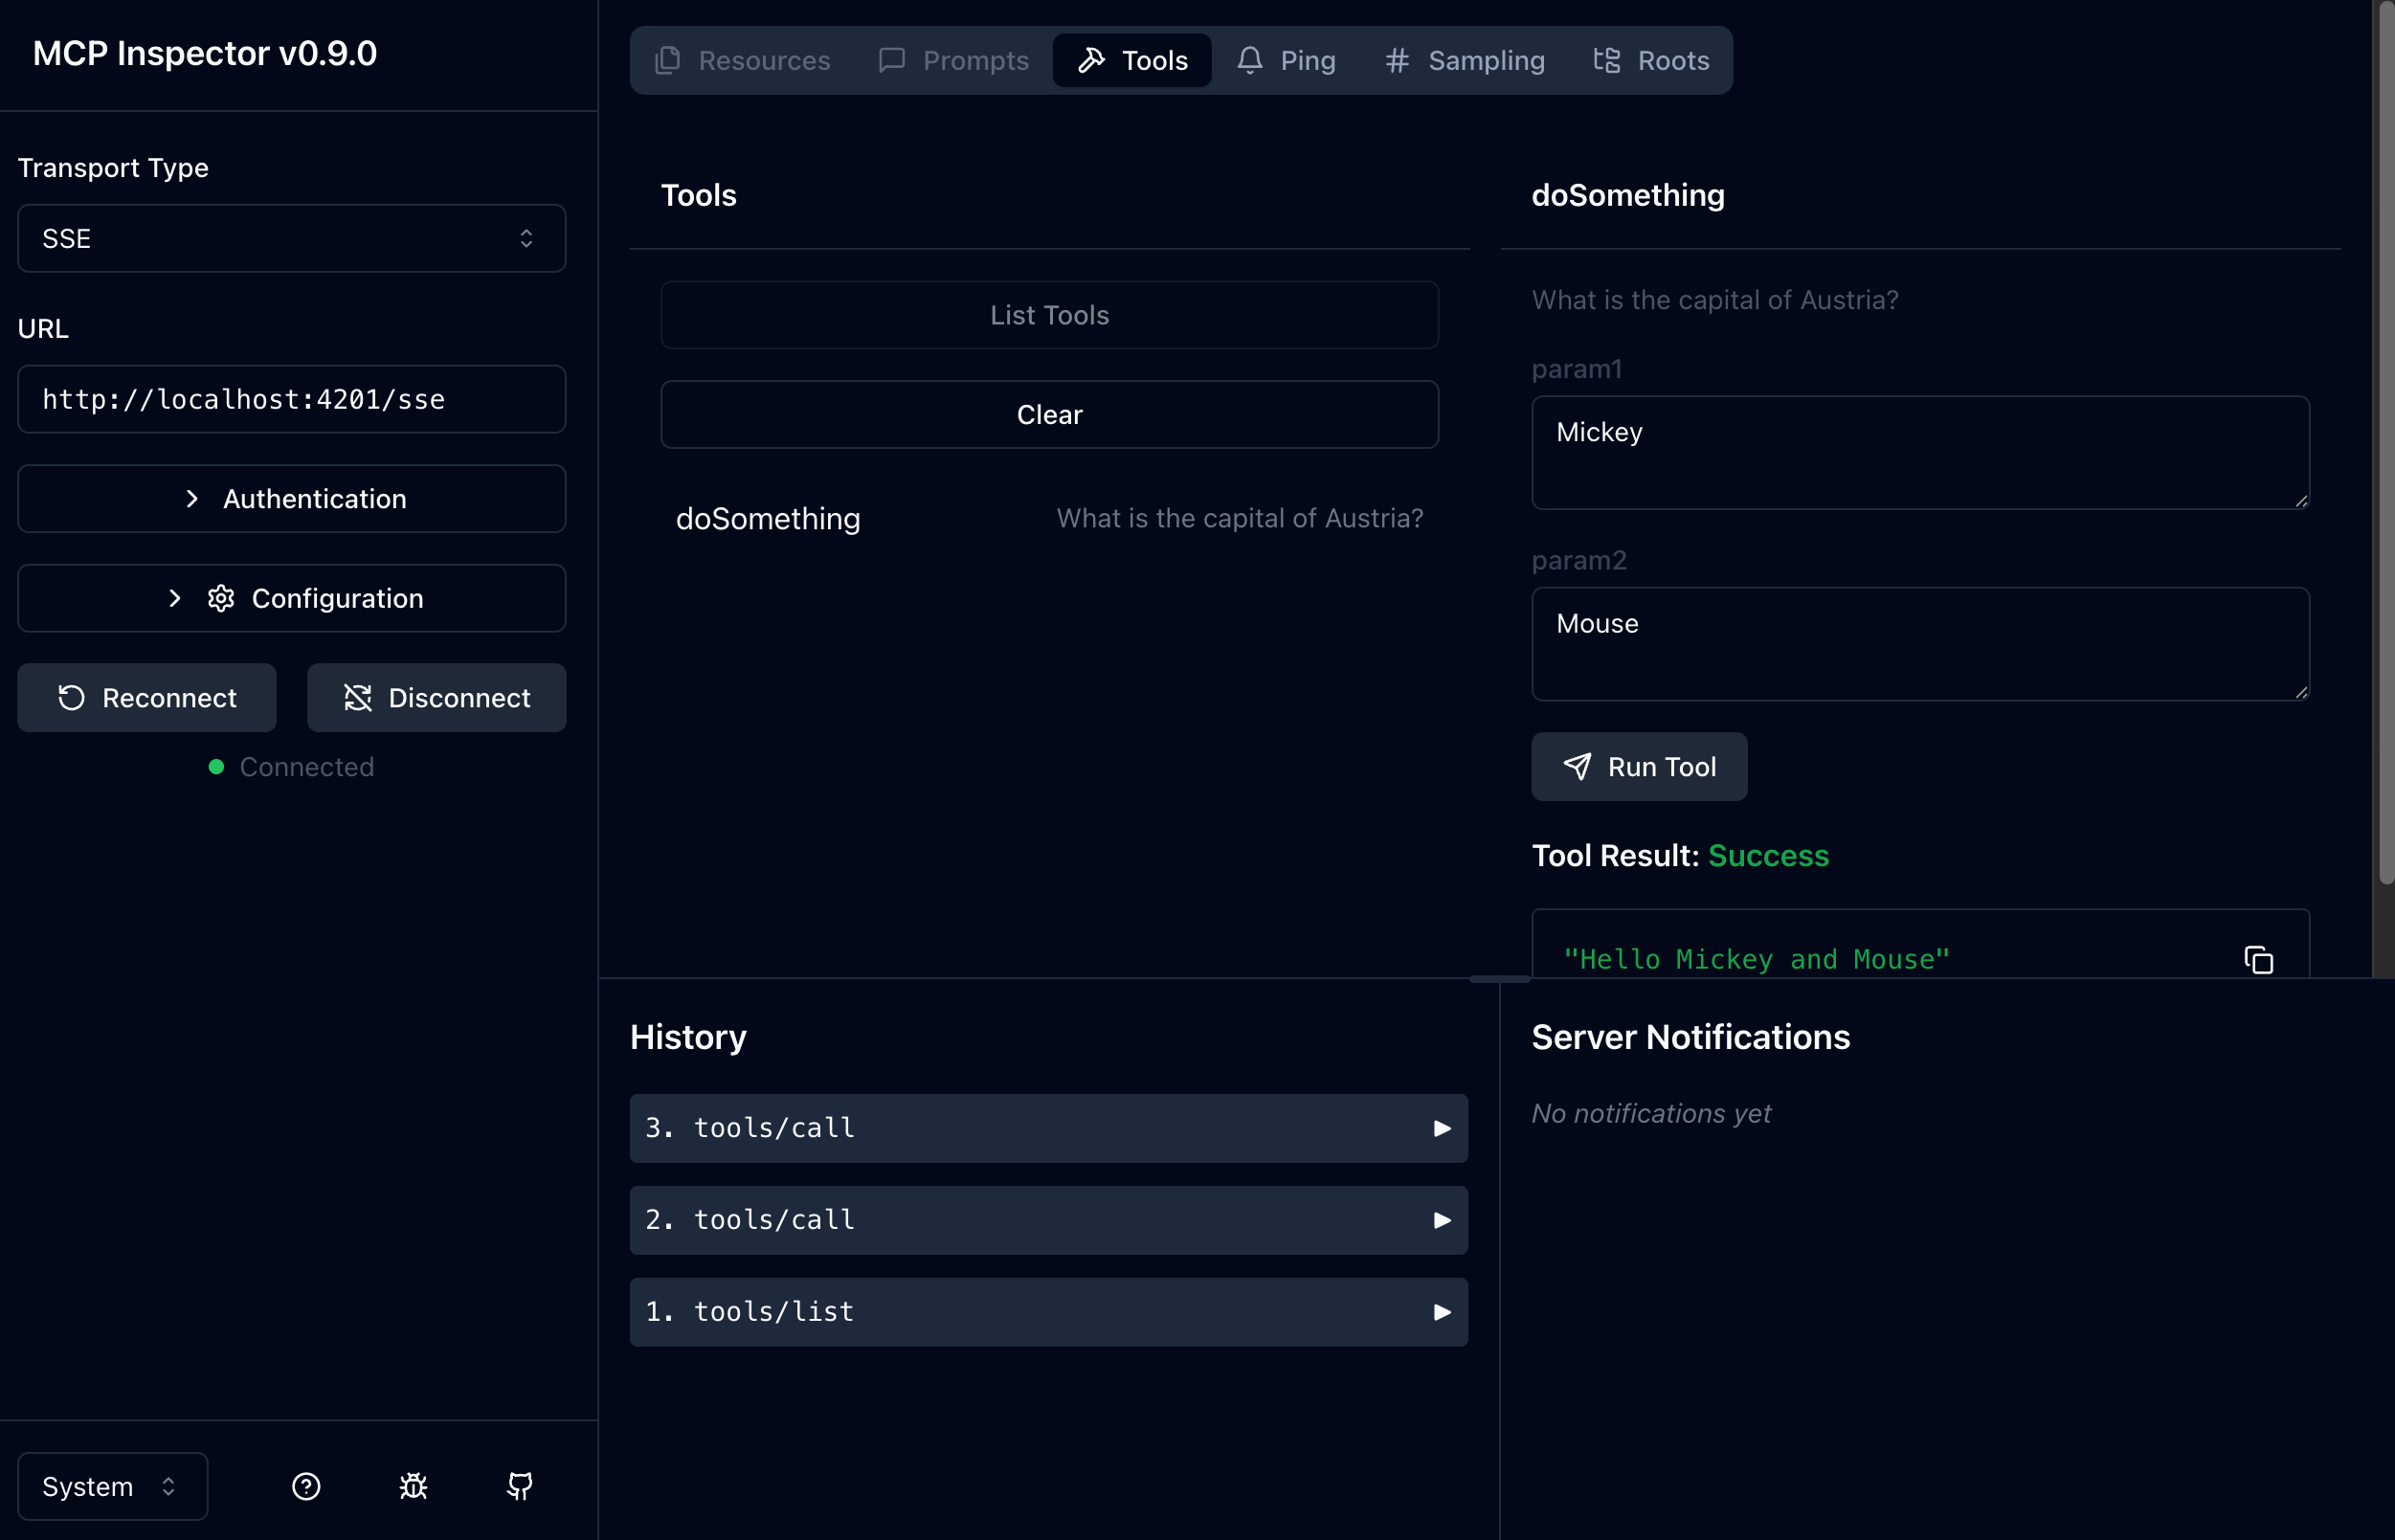This screenshot has width=2395, height=1540.
Task: Open the Transport Type SSE dropdown
Action: [x=292, y=238]
